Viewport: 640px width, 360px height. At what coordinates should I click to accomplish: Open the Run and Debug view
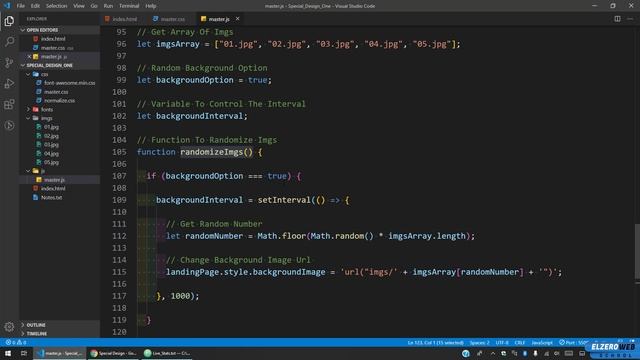pos(9,83)
